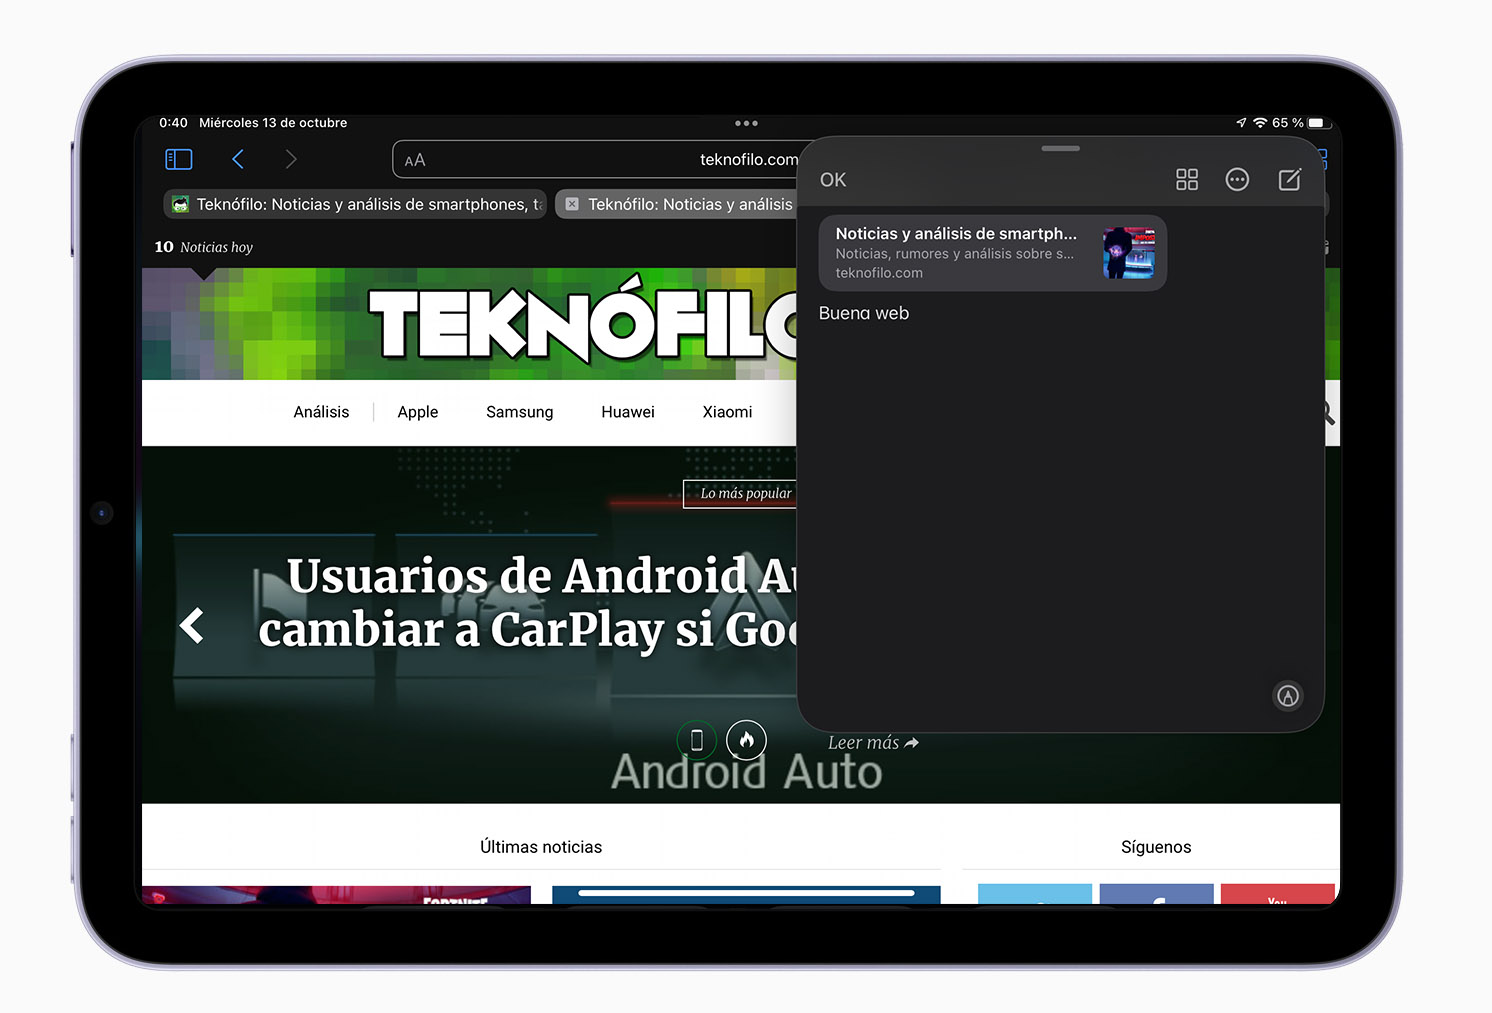Open the teknofilo.com link card
Screen dimensions: 1492x1013
992,253
